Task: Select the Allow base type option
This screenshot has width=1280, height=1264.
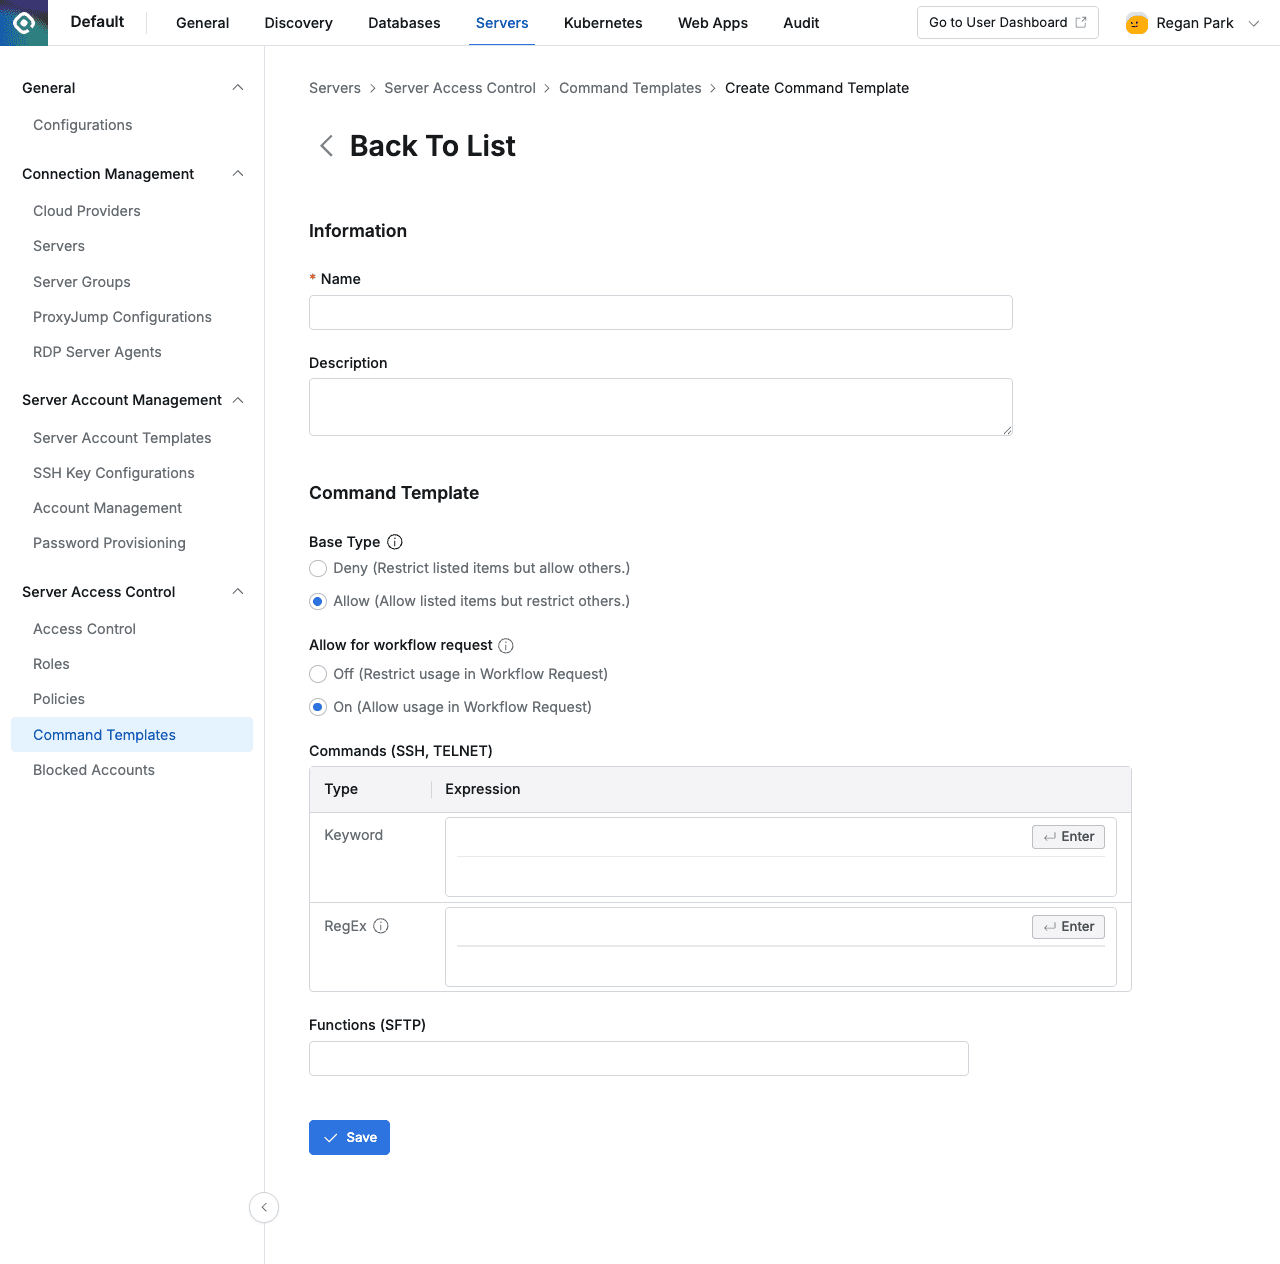Action: click(x=317, y=601)
